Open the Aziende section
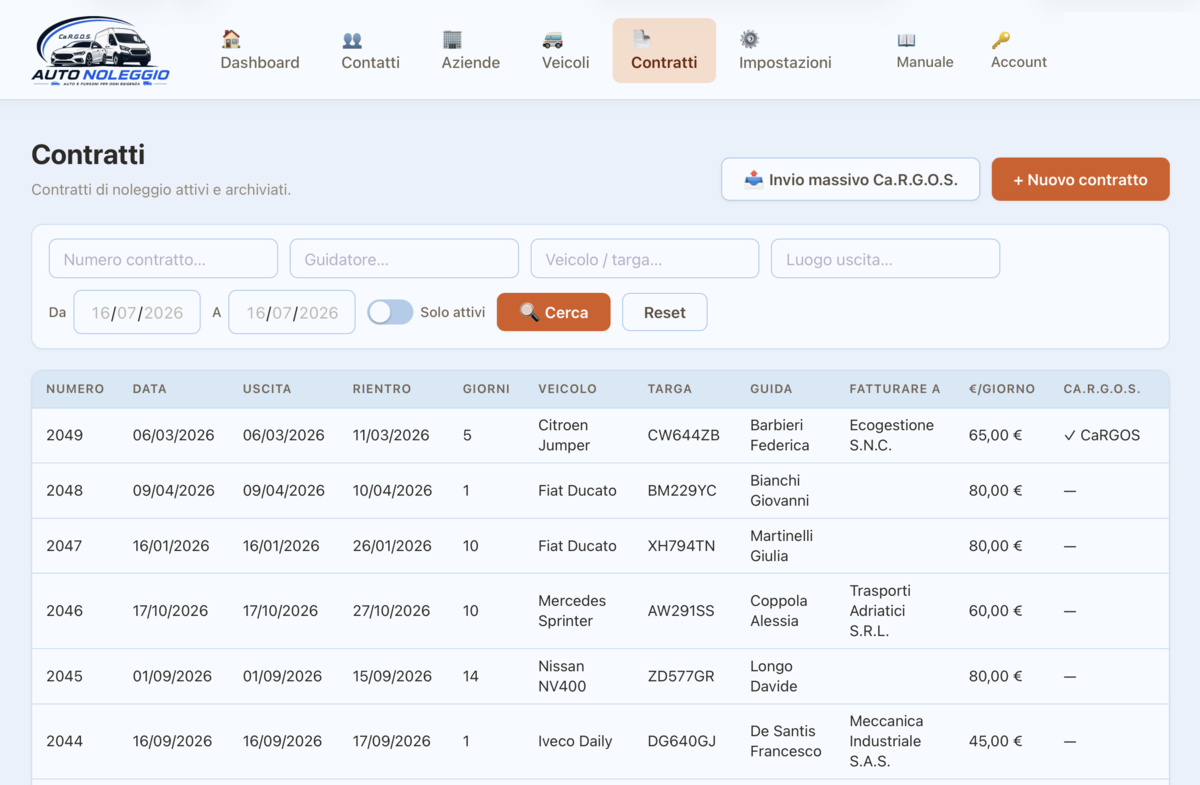 point(471,50)
